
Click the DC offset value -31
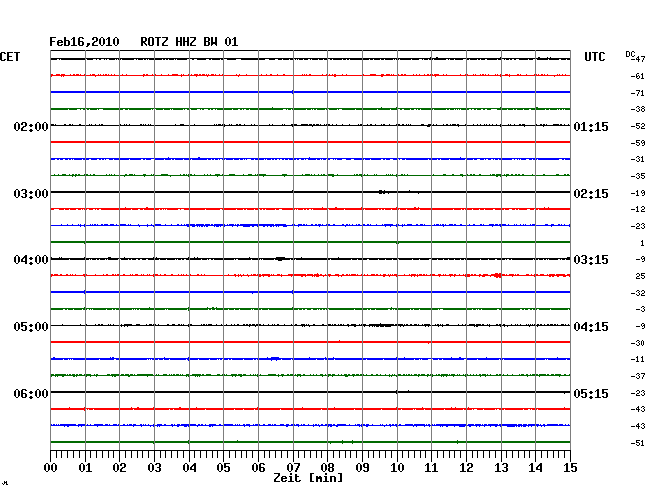[x=638, y=159]
